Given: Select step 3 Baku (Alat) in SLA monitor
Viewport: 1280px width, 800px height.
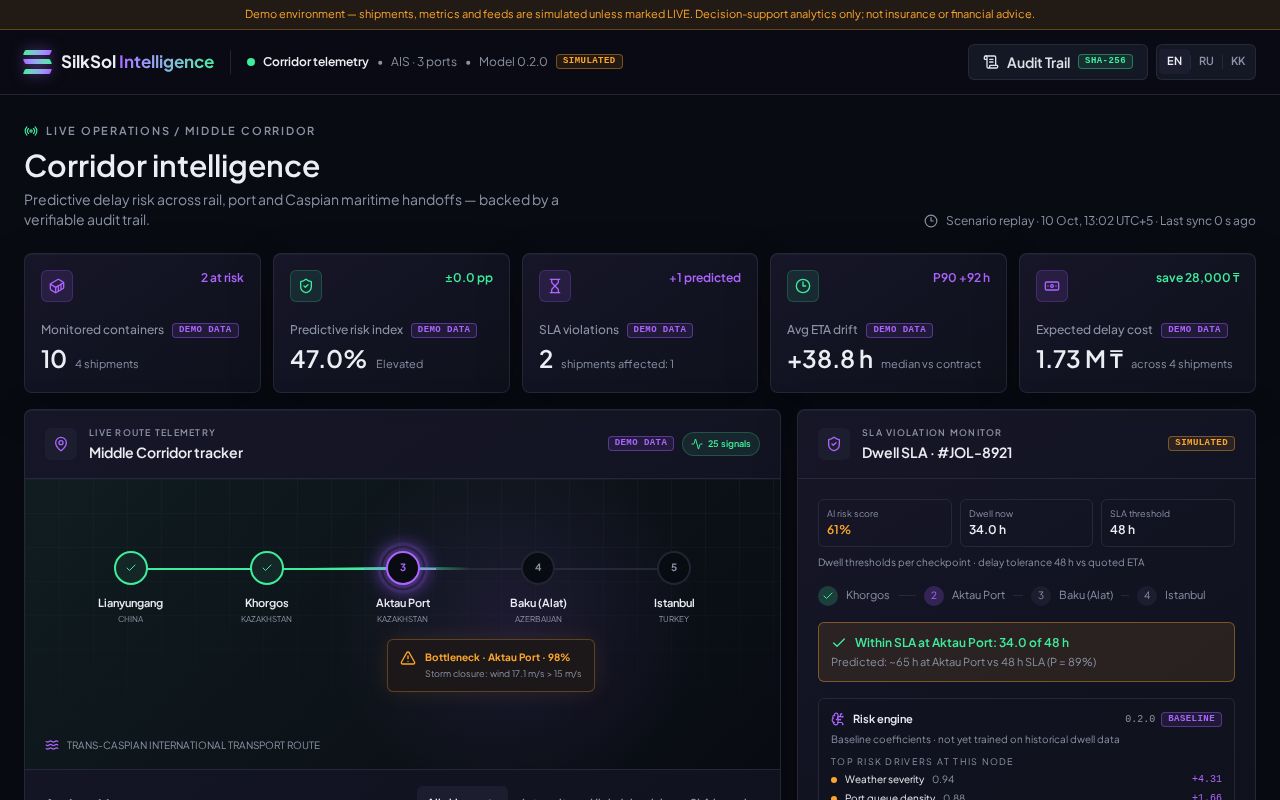Looking at the screenshot, I should click(1072, 595).
